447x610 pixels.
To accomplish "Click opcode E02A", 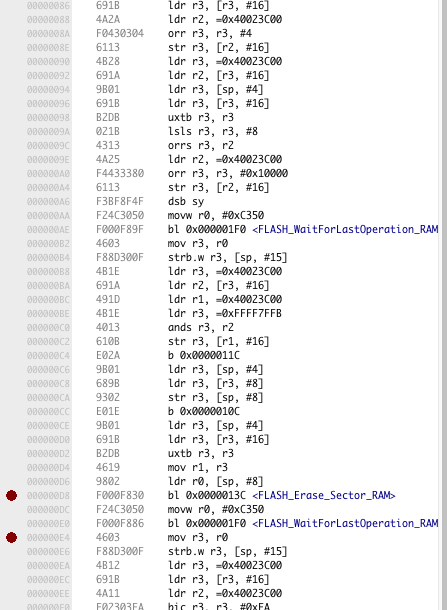I will click(x=108, y=356).
